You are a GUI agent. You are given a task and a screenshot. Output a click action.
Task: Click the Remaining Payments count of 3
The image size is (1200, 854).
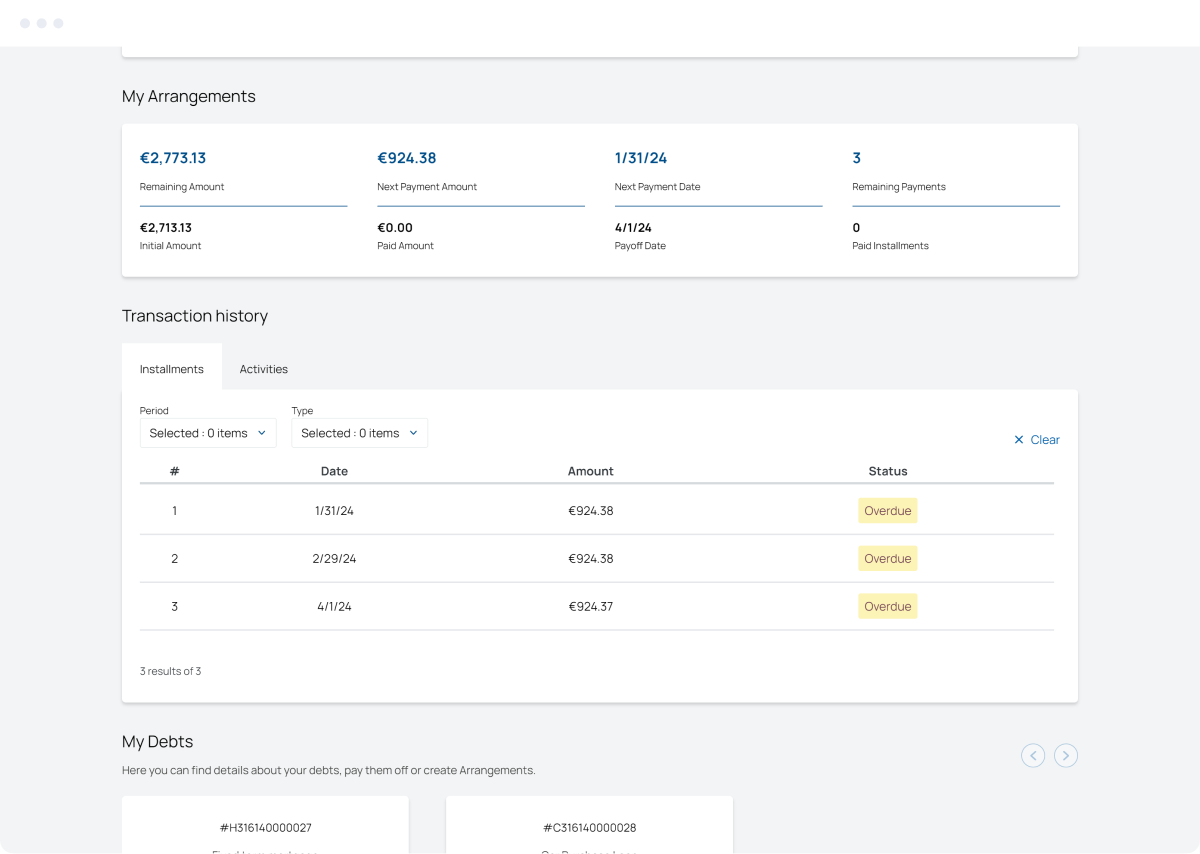click(855, 157)
